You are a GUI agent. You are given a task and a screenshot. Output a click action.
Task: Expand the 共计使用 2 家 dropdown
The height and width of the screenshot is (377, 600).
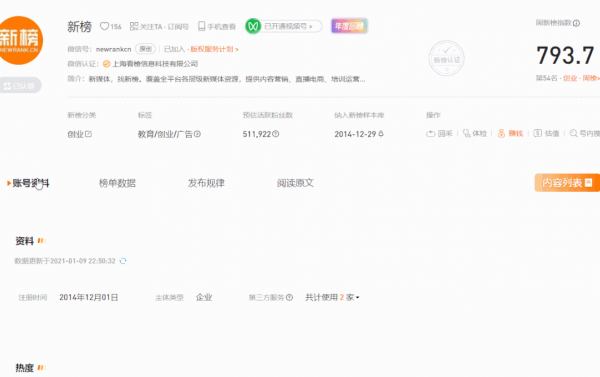click(332, 297)
